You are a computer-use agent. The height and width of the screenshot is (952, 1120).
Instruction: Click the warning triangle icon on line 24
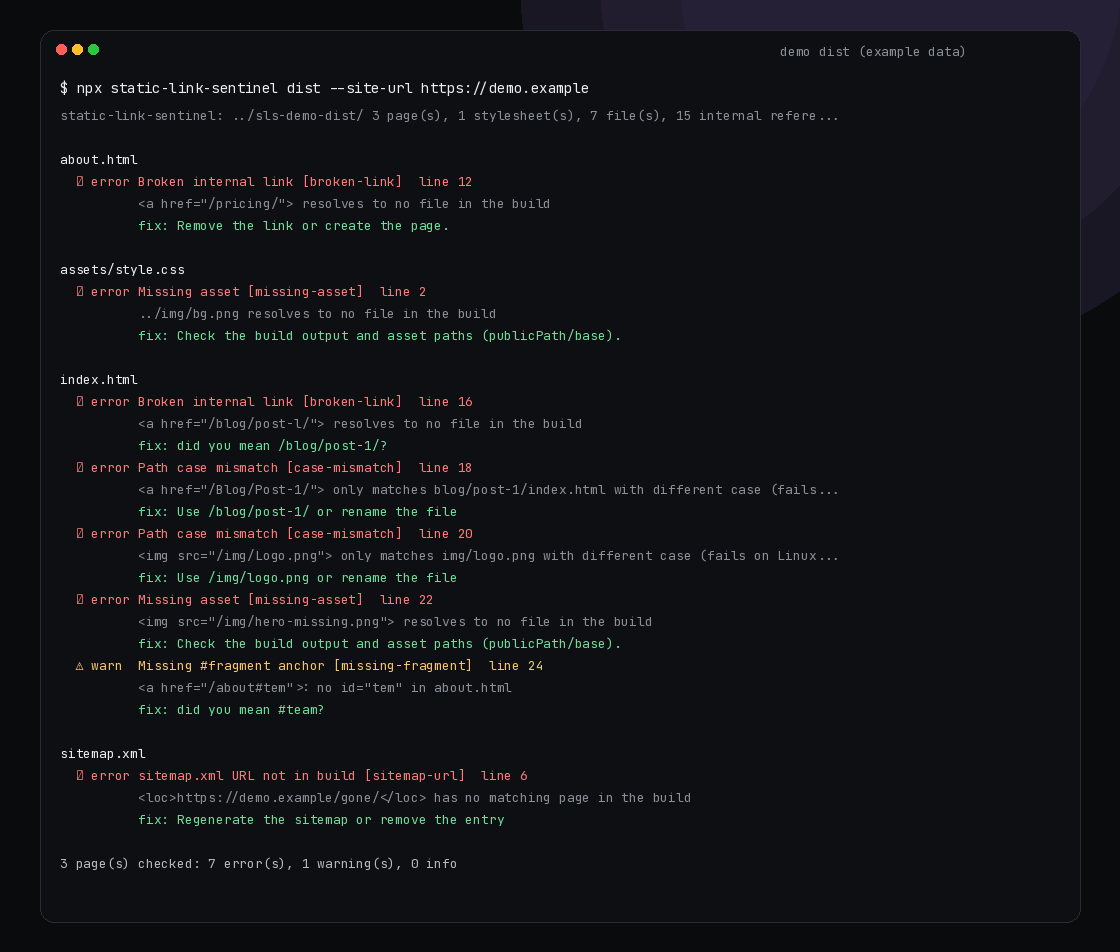[79, 666]
